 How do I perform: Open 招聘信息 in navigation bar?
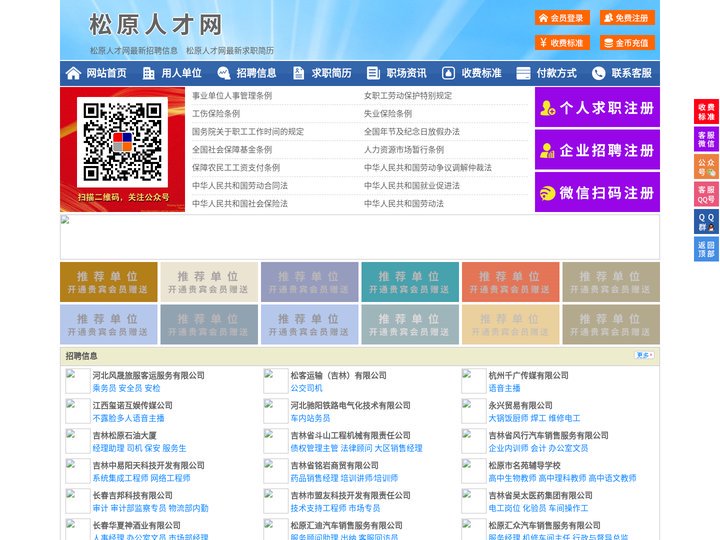tap(256, 73)
